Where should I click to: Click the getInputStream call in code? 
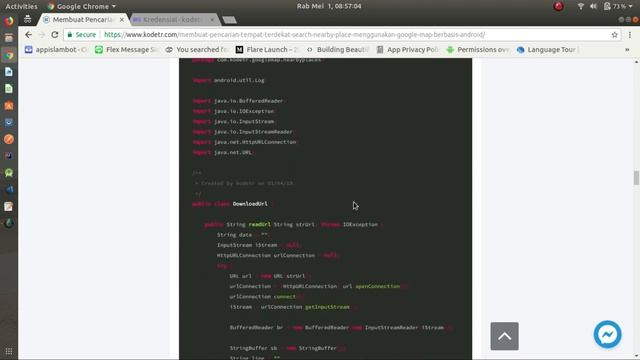[x=327, y=307]
